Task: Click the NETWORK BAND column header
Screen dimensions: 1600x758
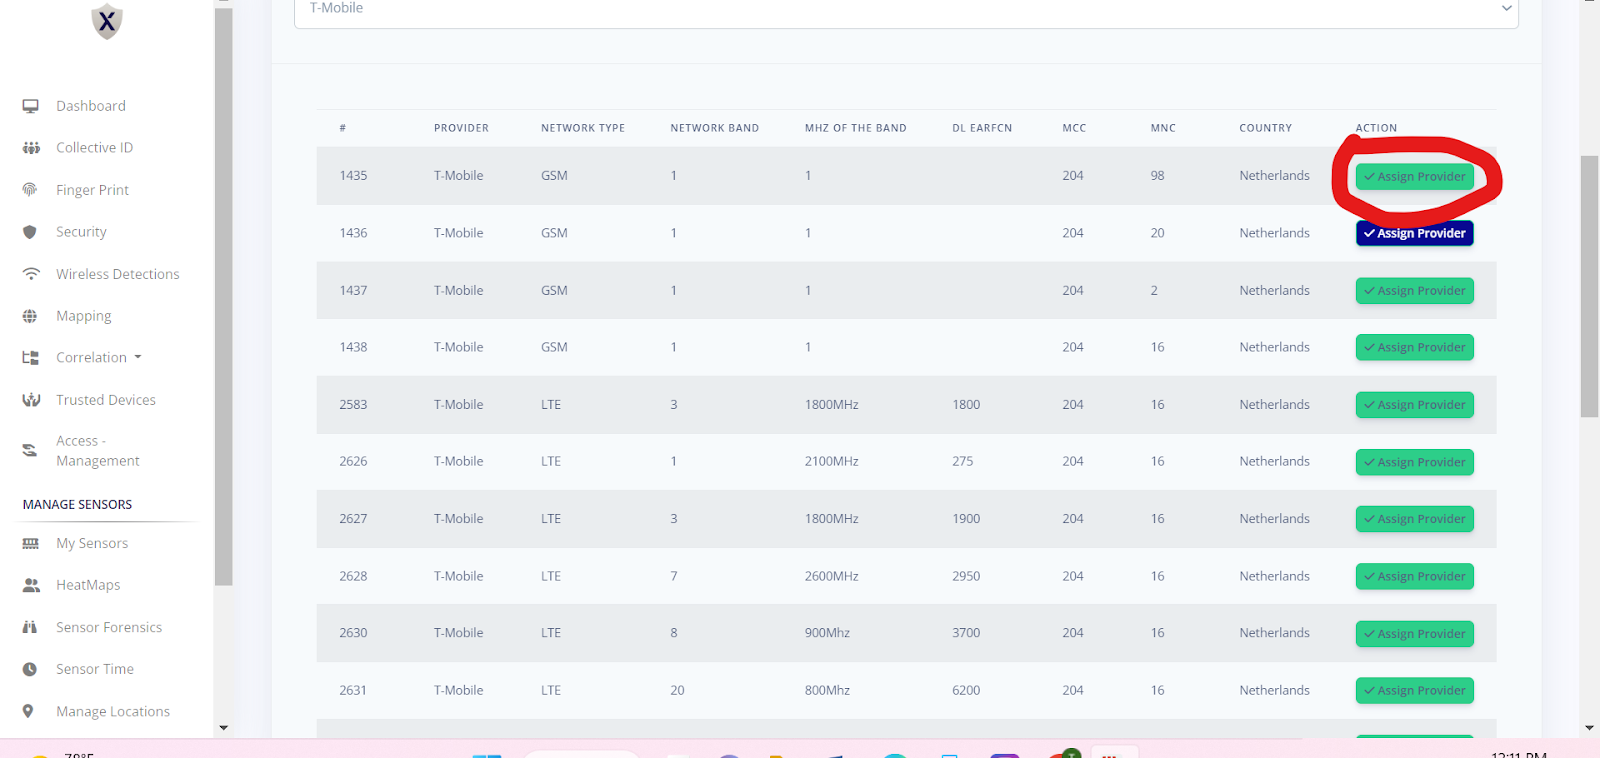Action: coord(715,128)
